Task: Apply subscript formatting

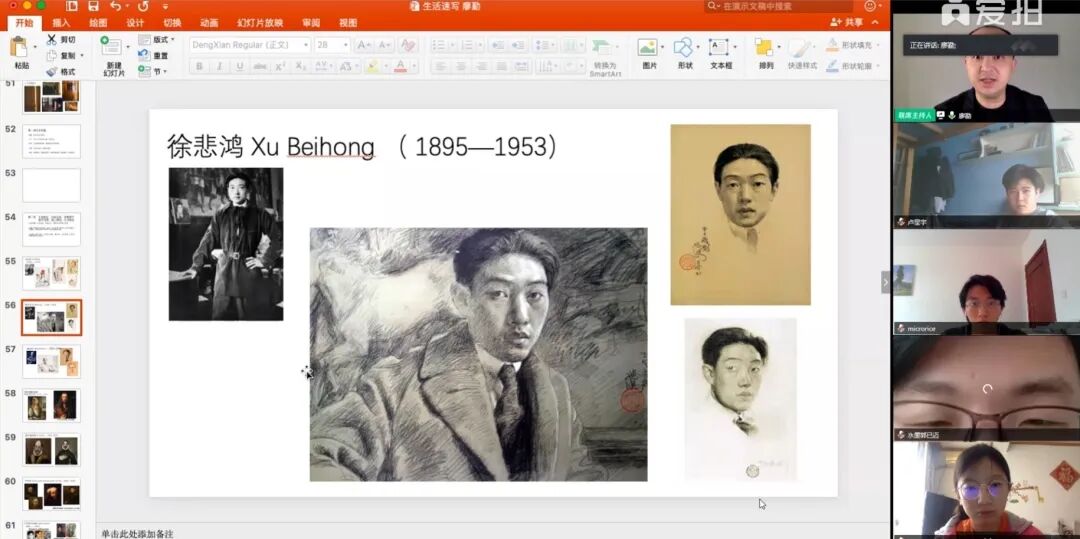Action: [x=300, y=66]
